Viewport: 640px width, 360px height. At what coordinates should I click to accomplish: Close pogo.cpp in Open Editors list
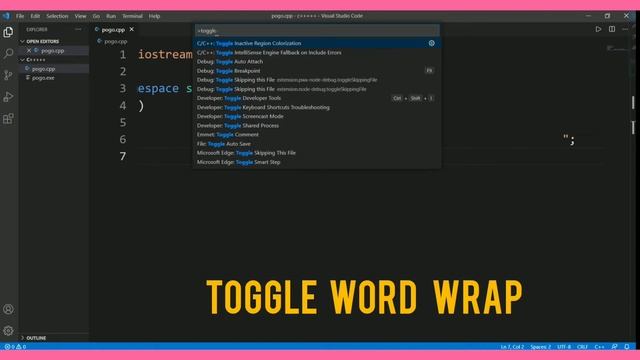coord(29,51)
